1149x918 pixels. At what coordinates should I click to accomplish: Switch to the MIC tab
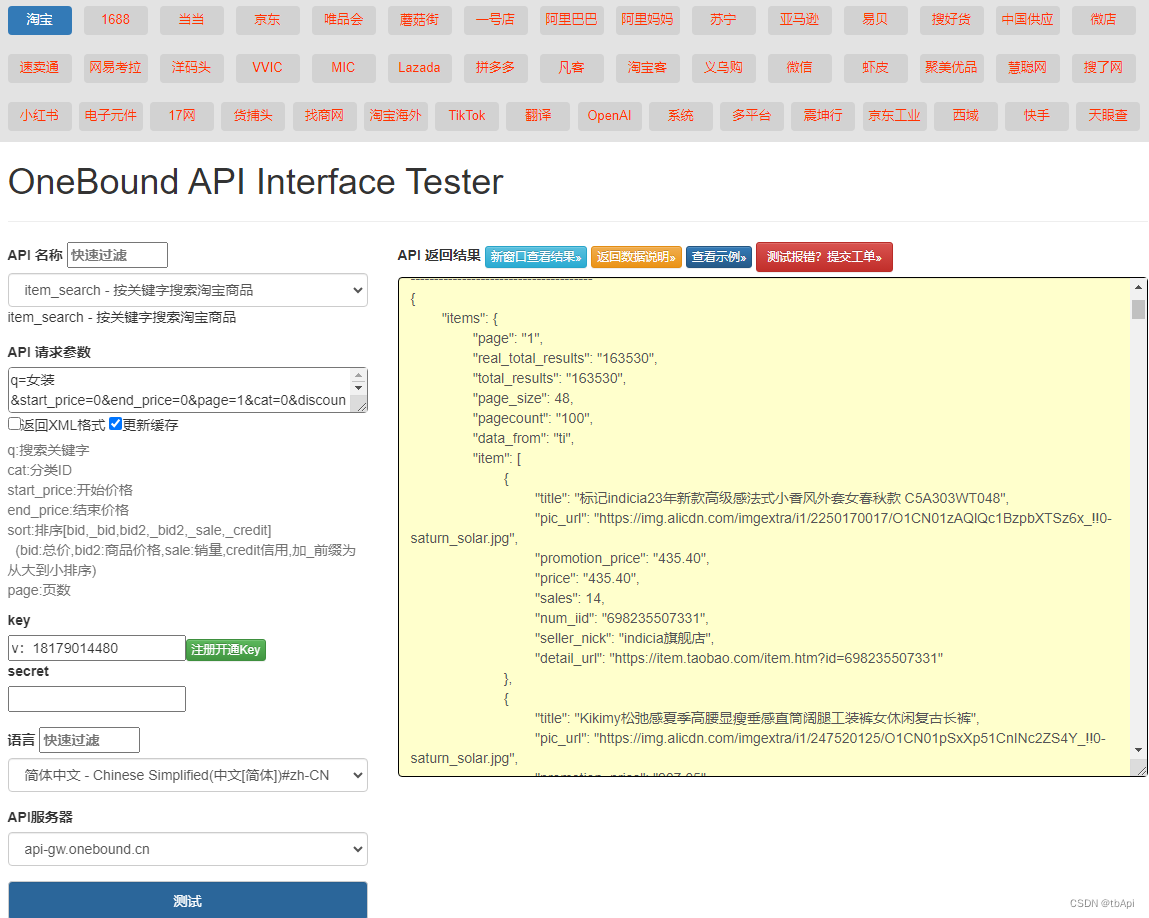(344, 67)
